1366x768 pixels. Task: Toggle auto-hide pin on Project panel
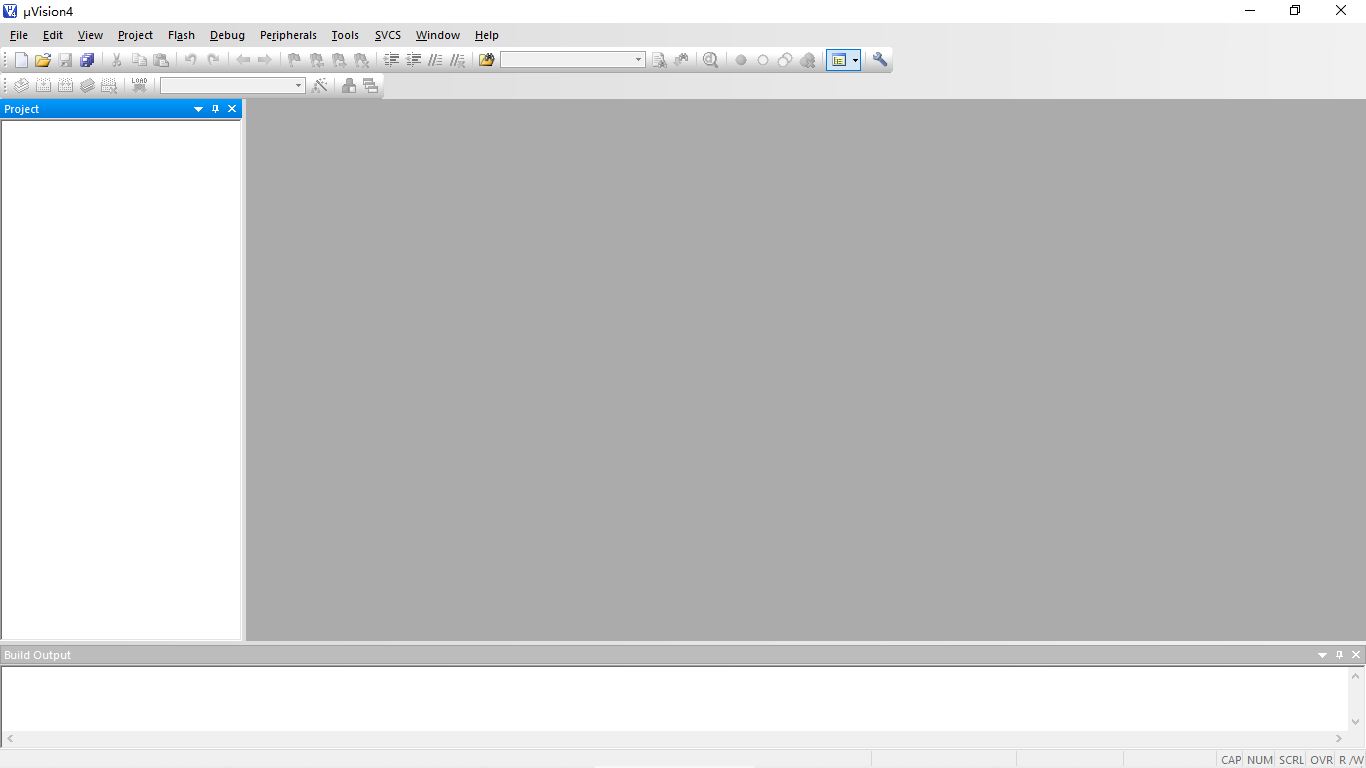[x=215, y=109]
